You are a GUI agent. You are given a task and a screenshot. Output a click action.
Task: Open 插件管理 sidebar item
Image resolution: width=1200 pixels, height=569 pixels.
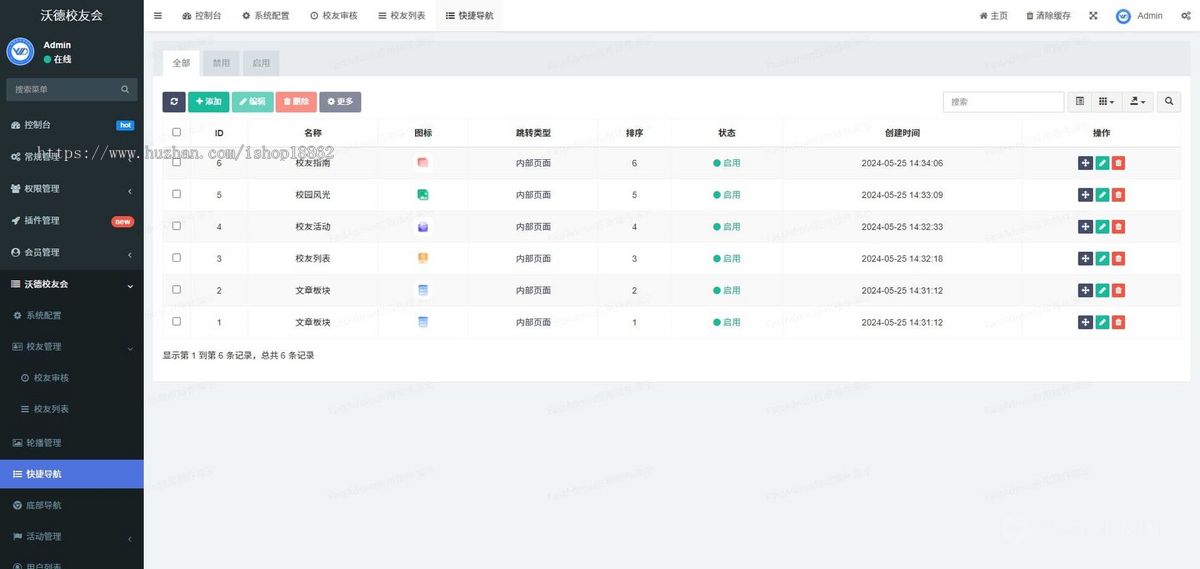[72, 221]
